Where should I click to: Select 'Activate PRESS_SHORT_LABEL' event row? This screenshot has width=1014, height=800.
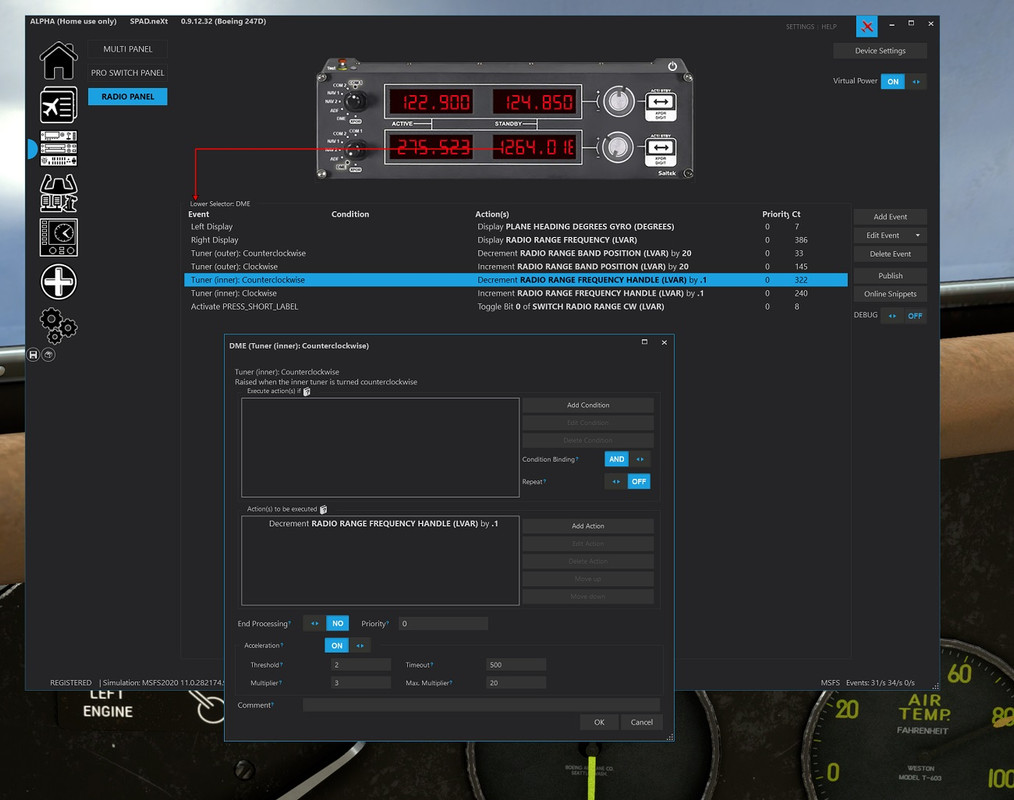click(x=515, y=307)
